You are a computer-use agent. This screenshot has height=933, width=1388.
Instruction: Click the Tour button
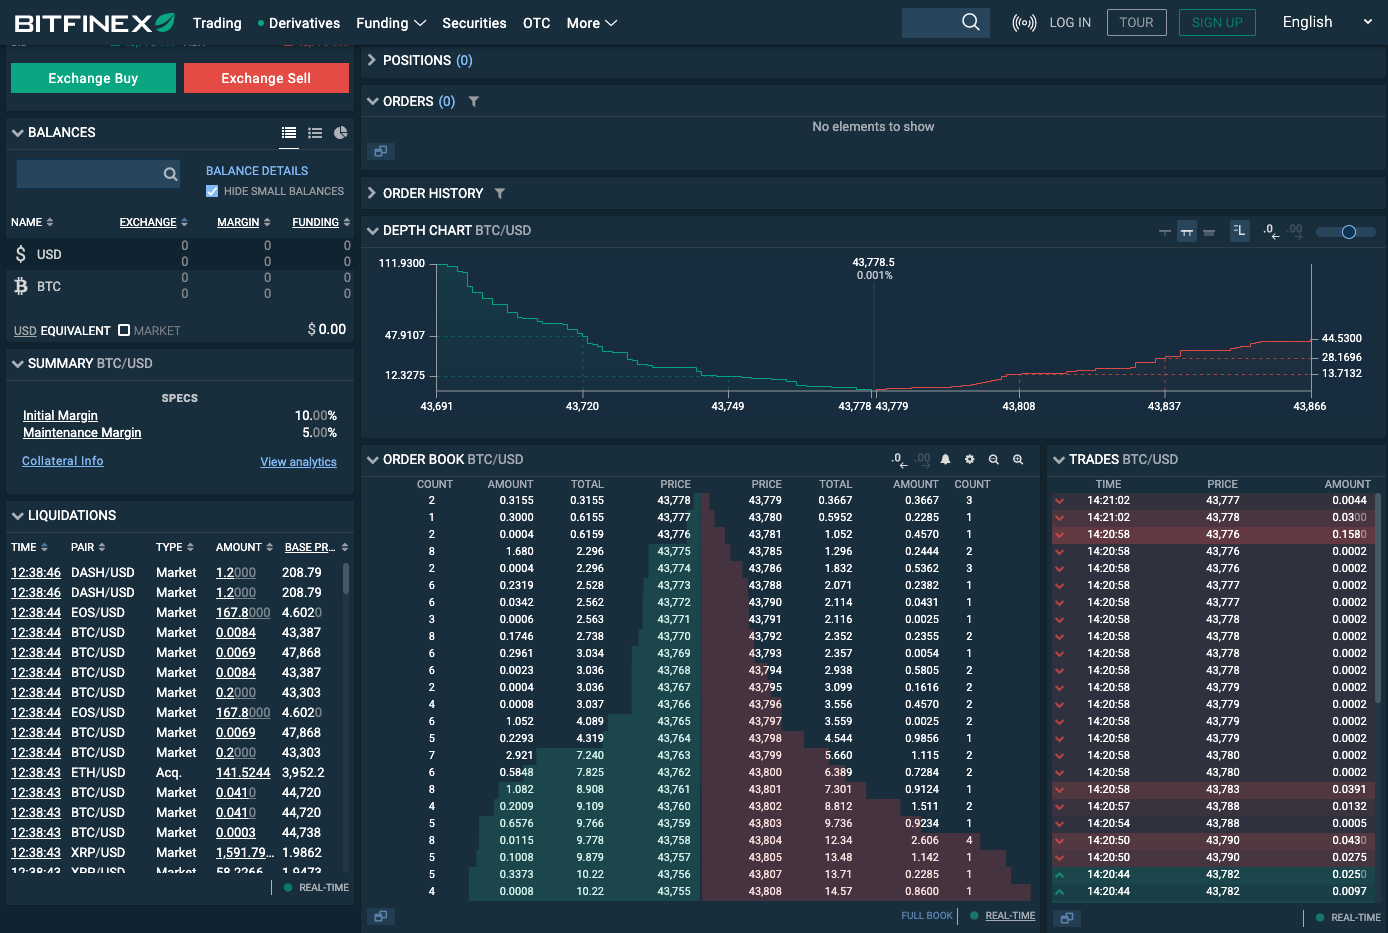pyautogui.click(x=1136, y=22)
